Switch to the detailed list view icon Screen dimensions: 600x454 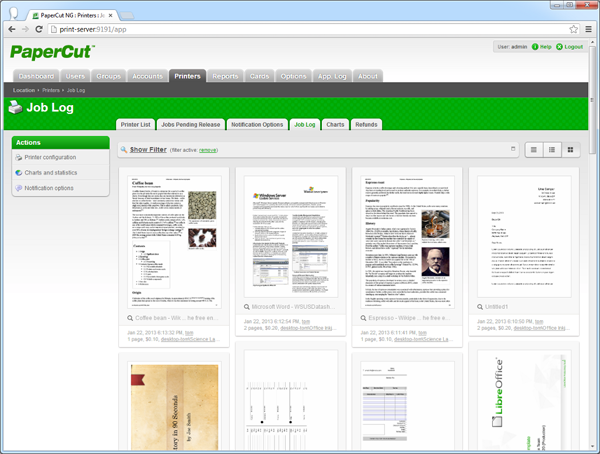552,149
